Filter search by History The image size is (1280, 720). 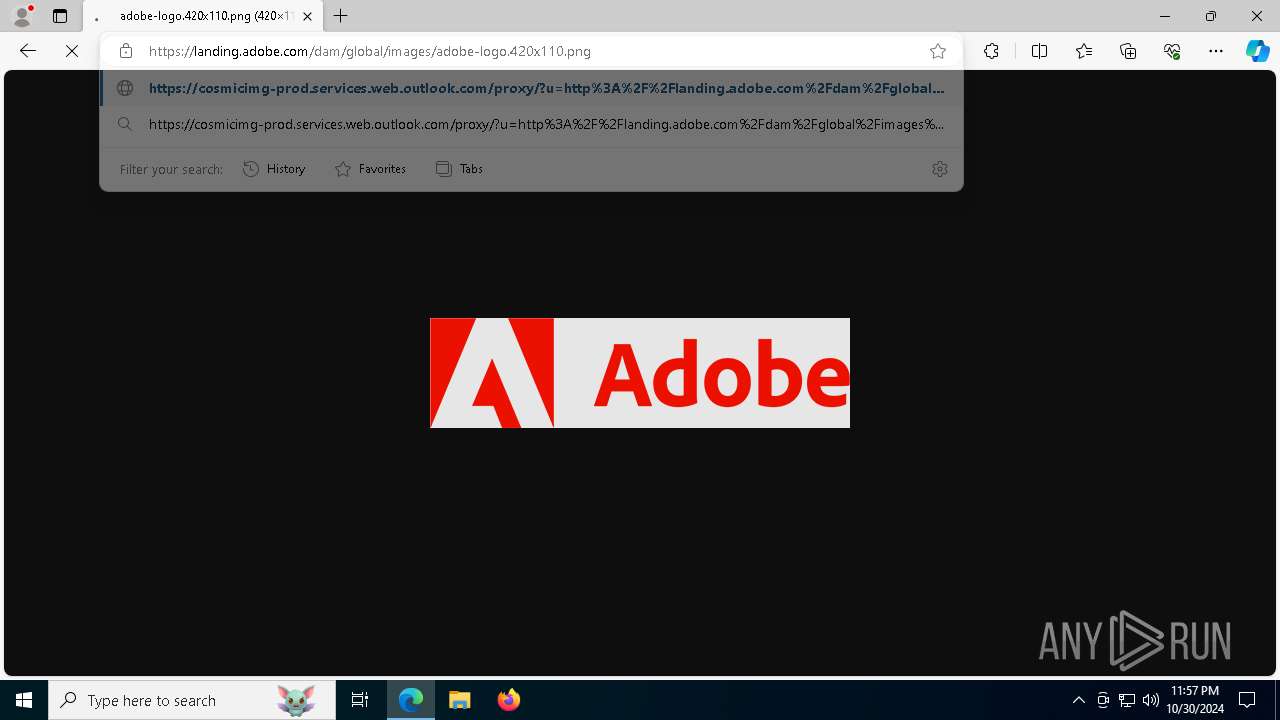274,169
